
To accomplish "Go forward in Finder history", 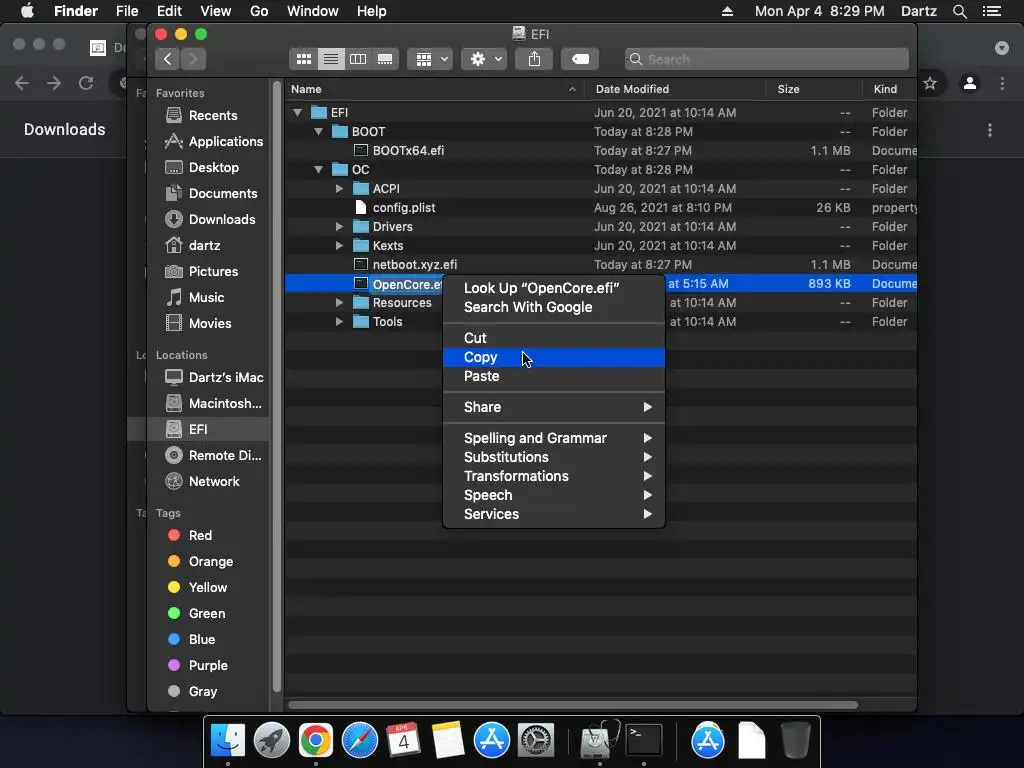I will click(193, 59).
